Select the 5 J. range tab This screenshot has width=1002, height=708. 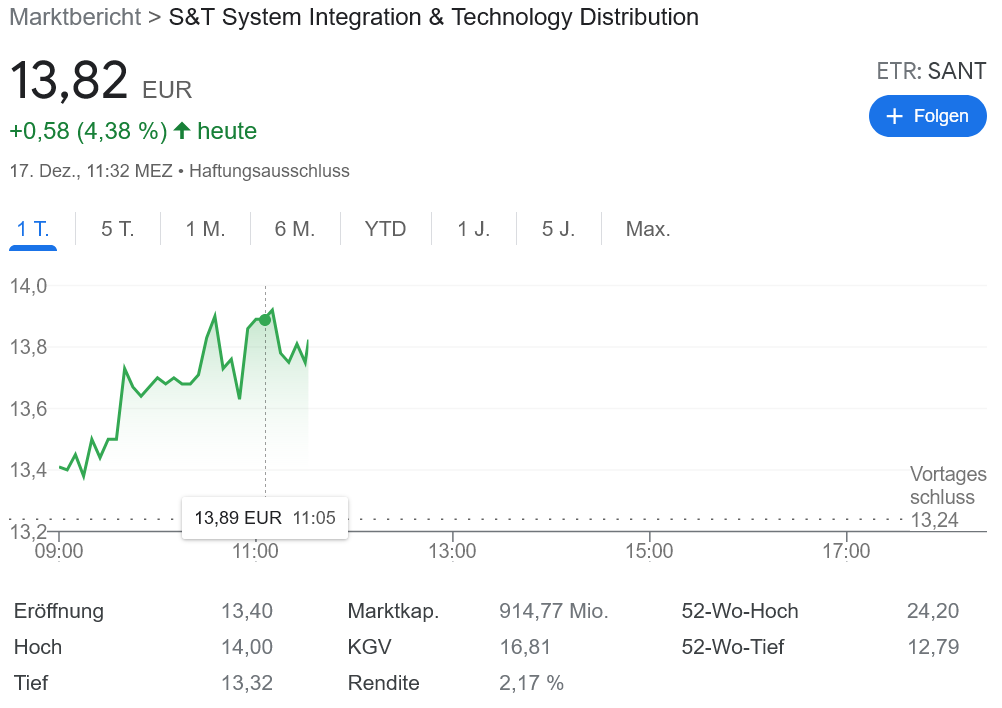tap(558, 229)
